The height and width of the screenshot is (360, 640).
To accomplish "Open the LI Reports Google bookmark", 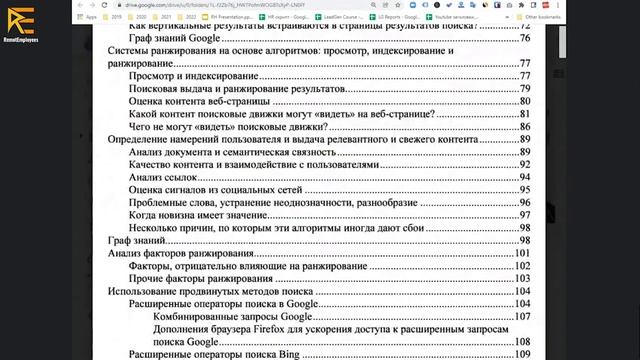I will (395, 17).
